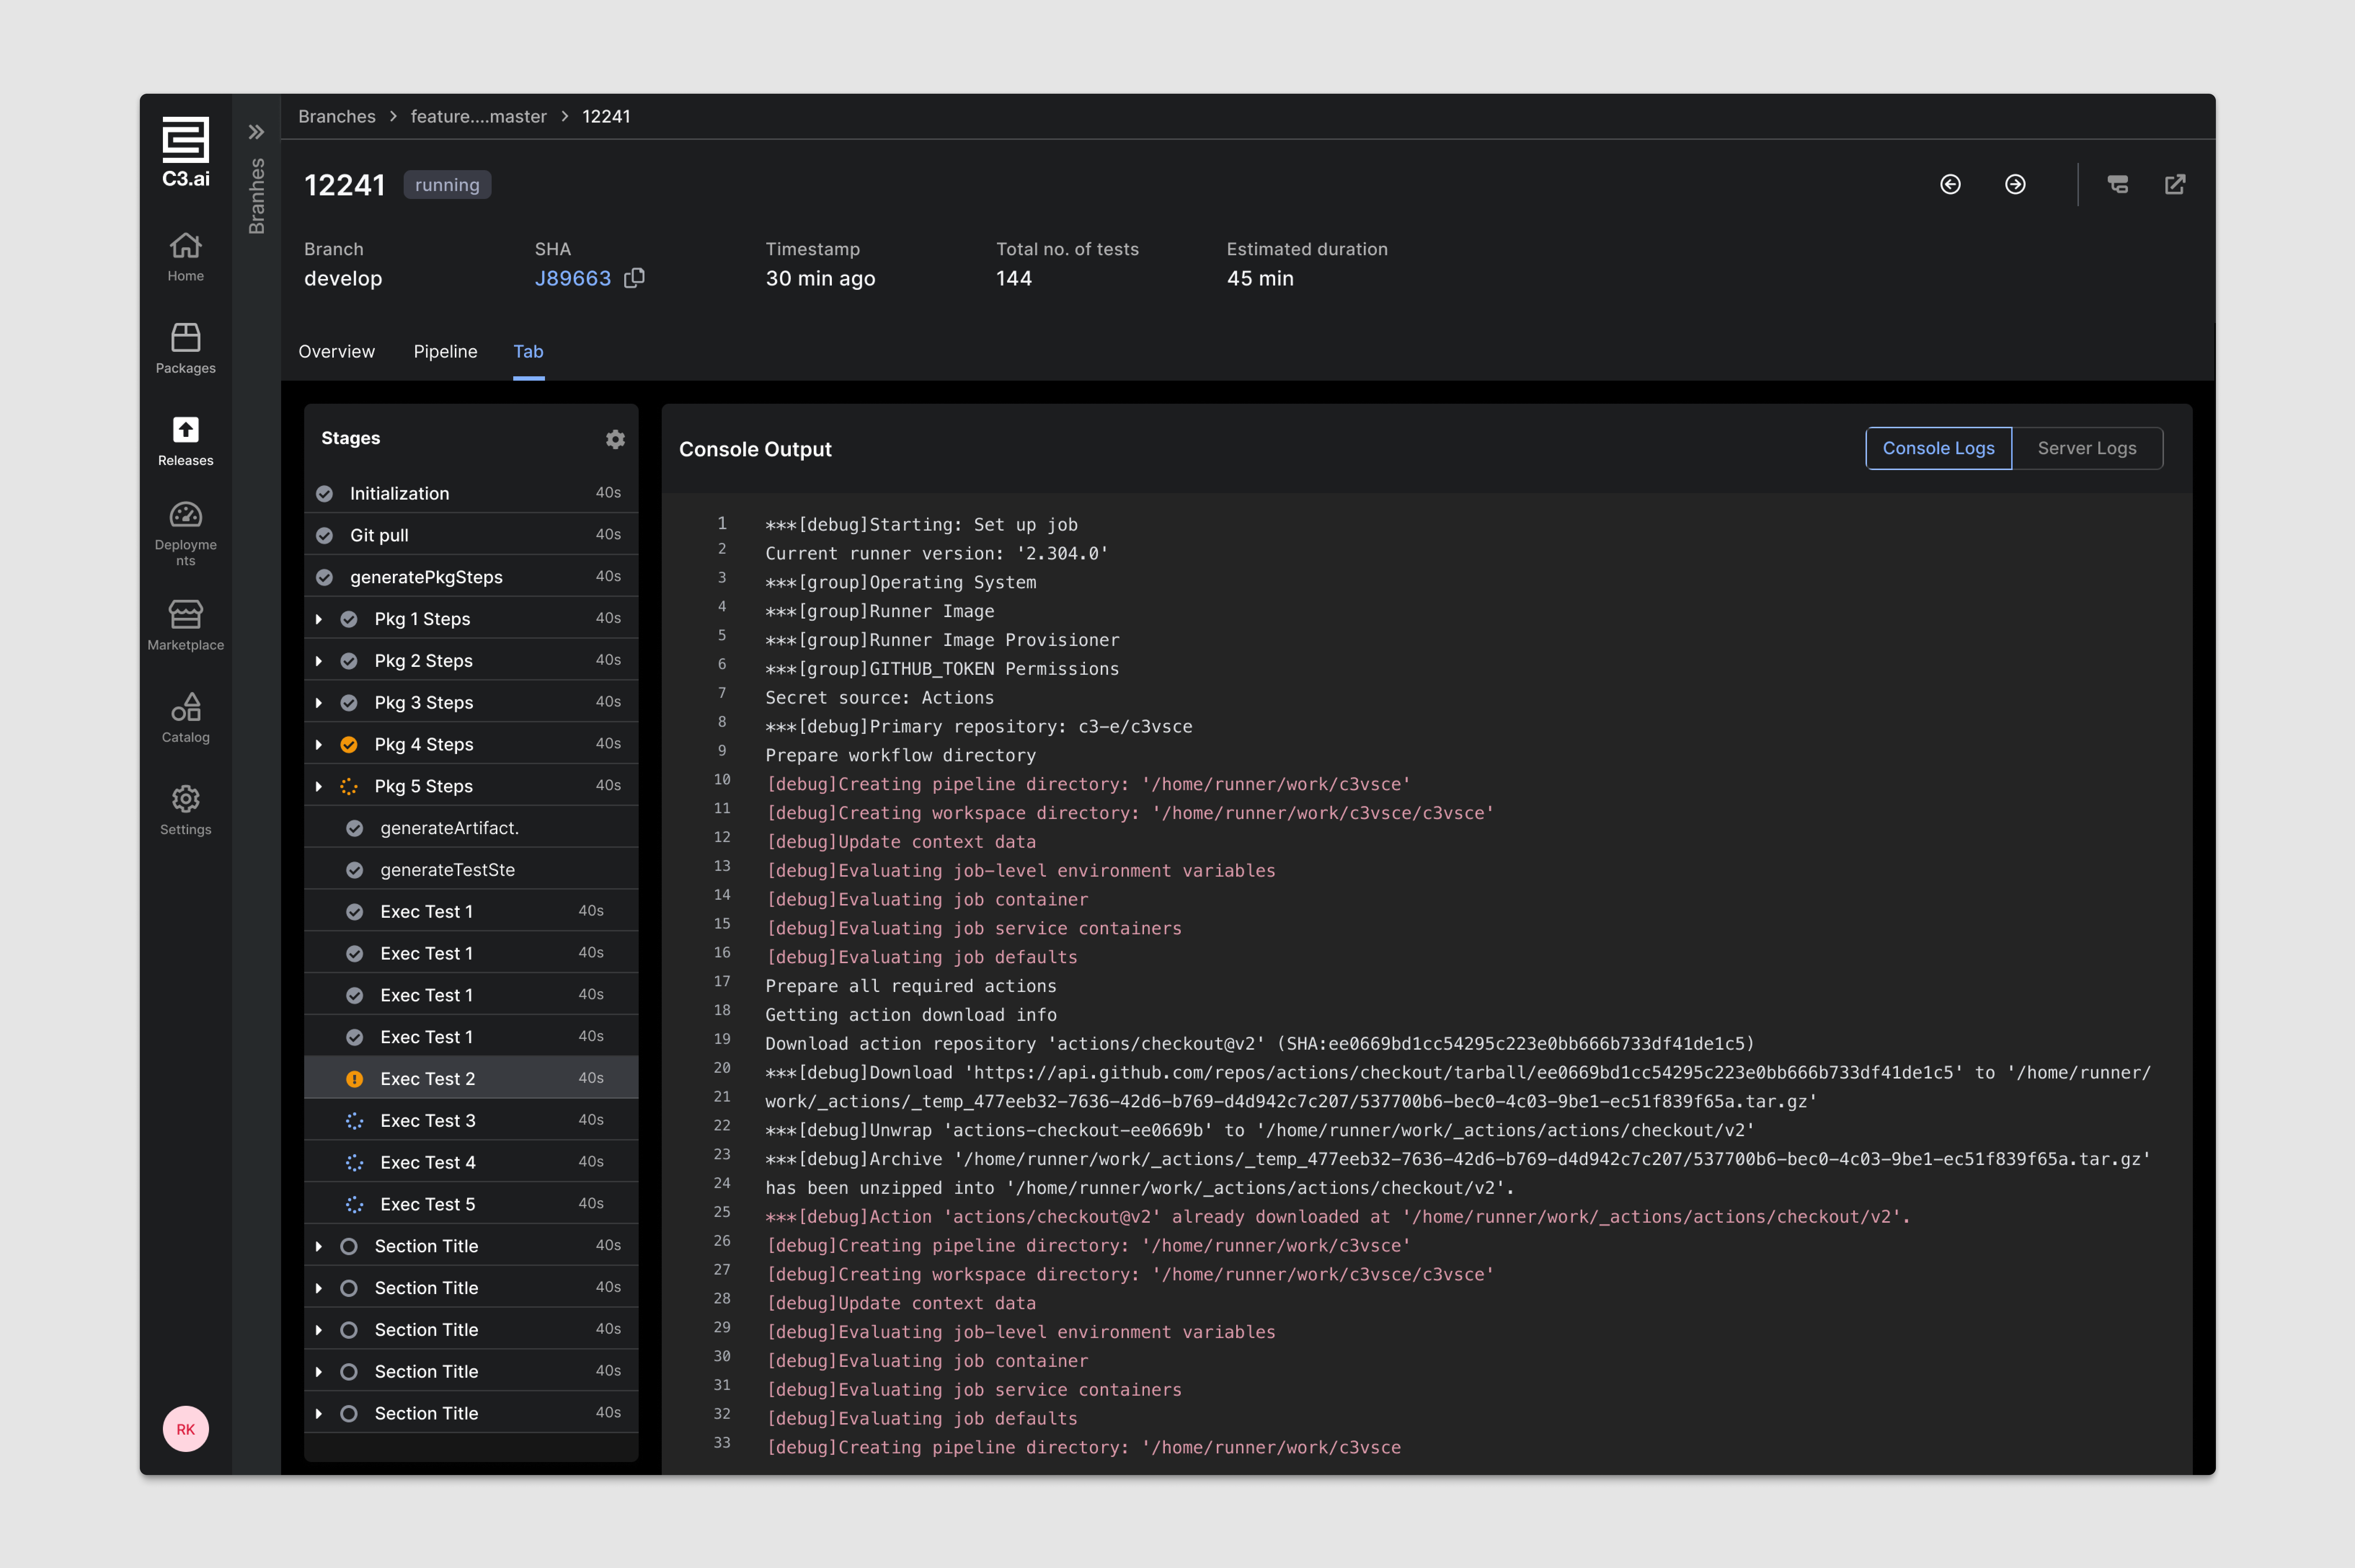Image resolution: width=2355 pixels, height=1568 pixels.
Task: Switch to the Pipeline tab
Action: pyautogui.click(x=445, y=351)
